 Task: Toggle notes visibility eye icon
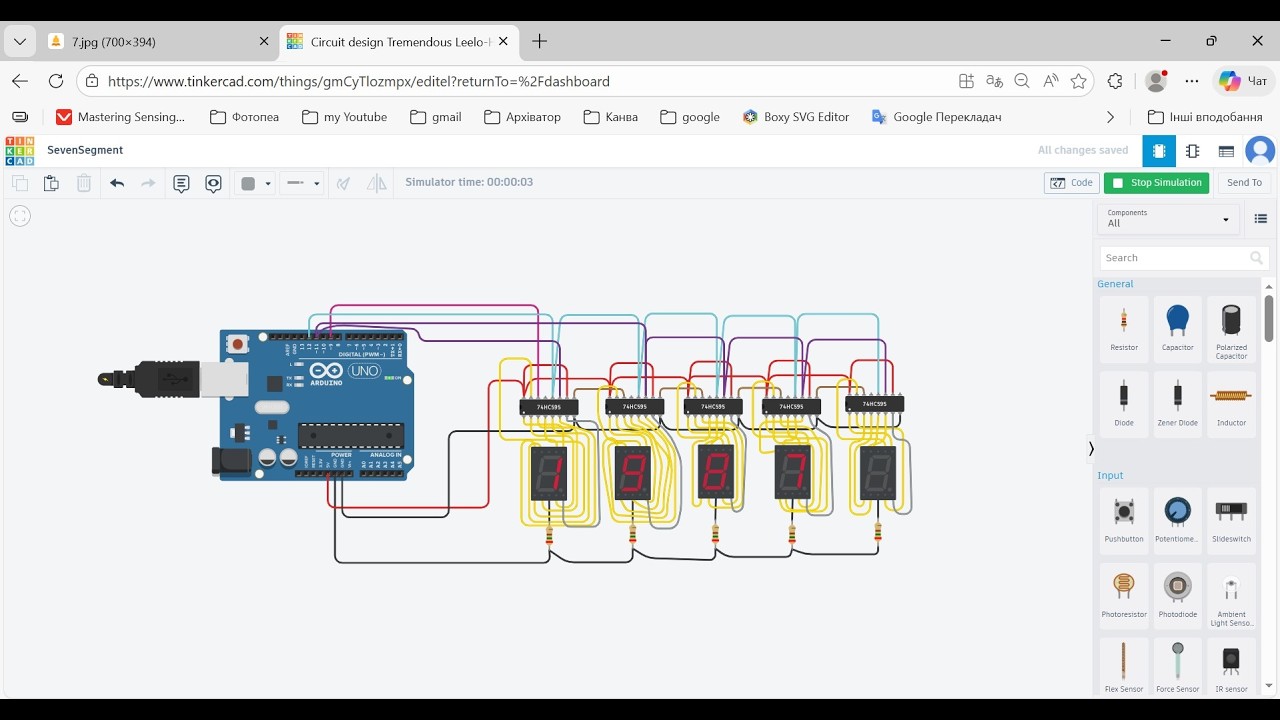point(213,183)
